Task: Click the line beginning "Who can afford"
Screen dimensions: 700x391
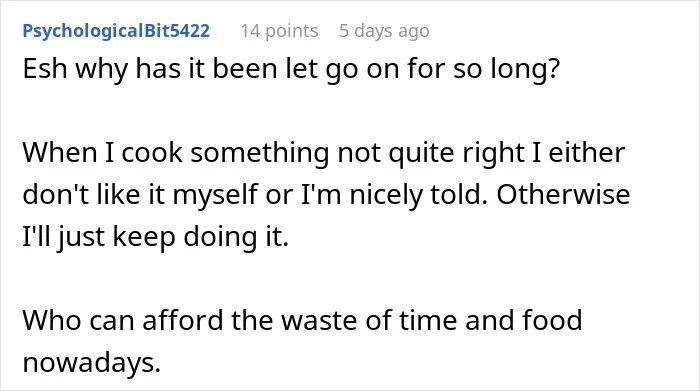Action: (302, 320)
